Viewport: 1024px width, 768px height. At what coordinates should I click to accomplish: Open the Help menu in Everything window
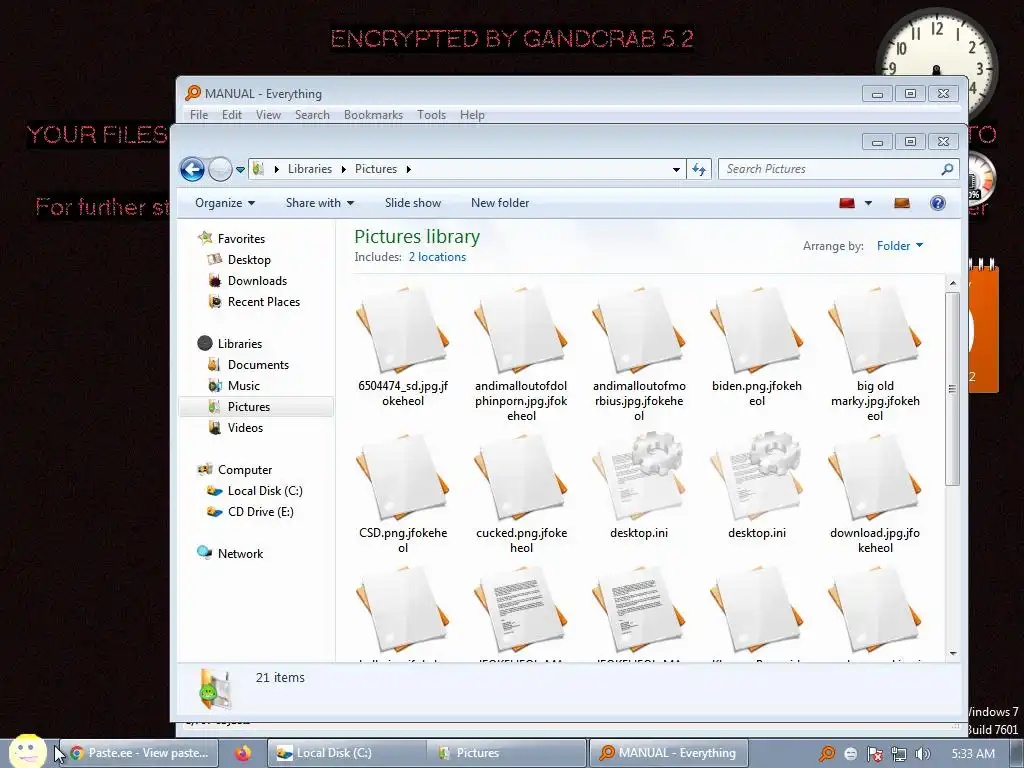tap(472, 115)
